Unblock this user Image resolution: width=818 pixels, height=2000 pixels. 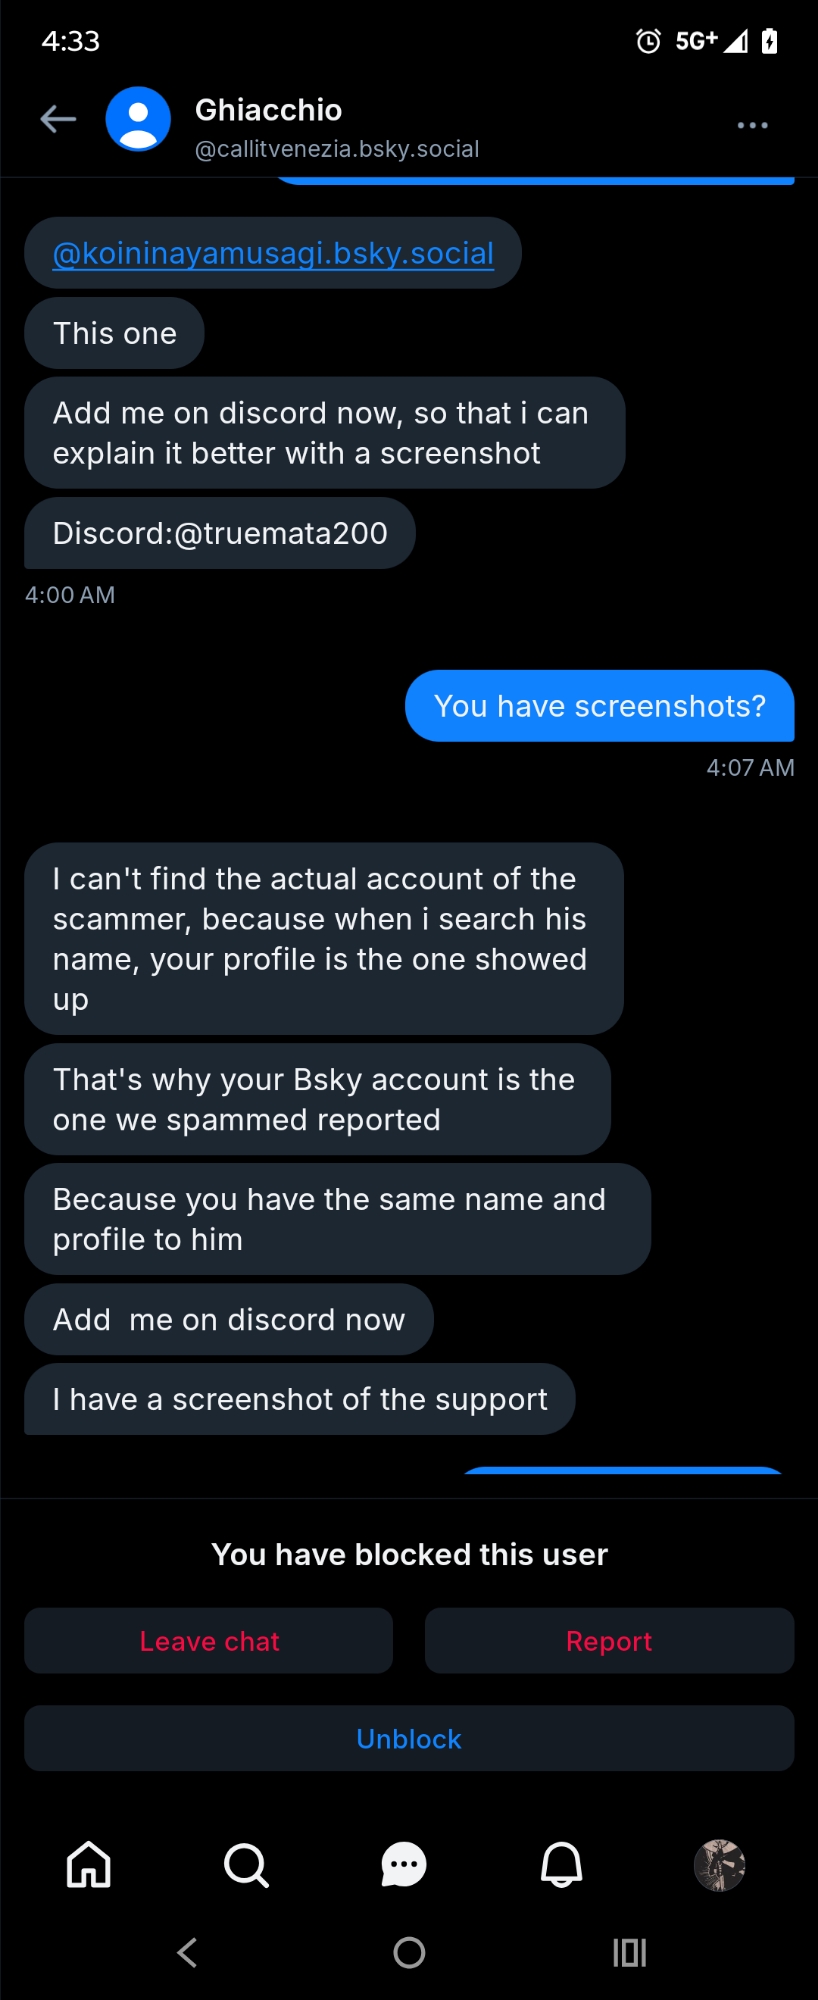(409, 1739)
